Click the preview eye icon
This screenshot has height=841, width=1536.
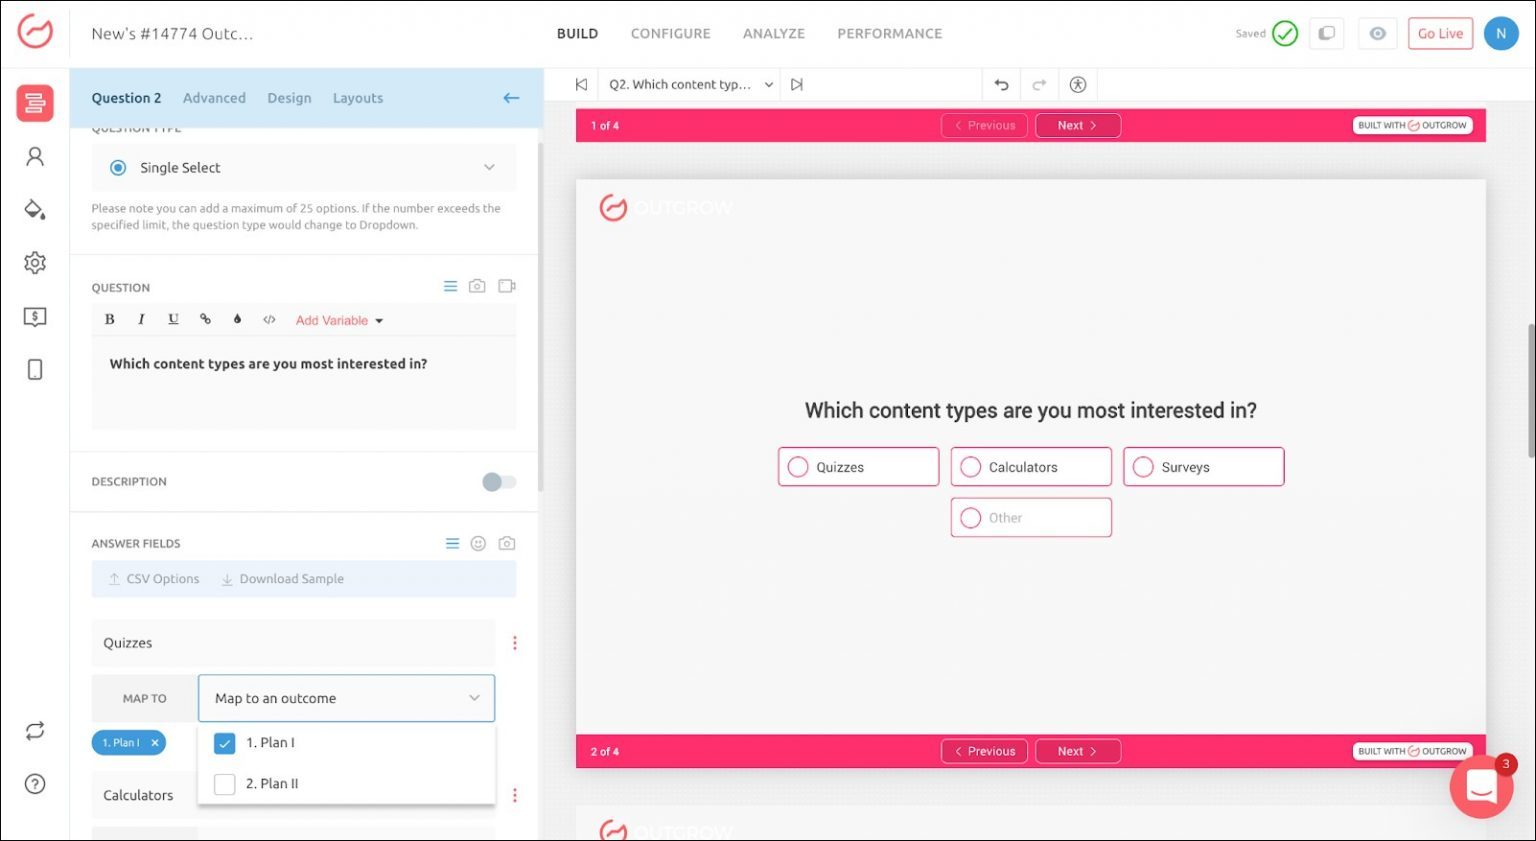point(1377,34)
